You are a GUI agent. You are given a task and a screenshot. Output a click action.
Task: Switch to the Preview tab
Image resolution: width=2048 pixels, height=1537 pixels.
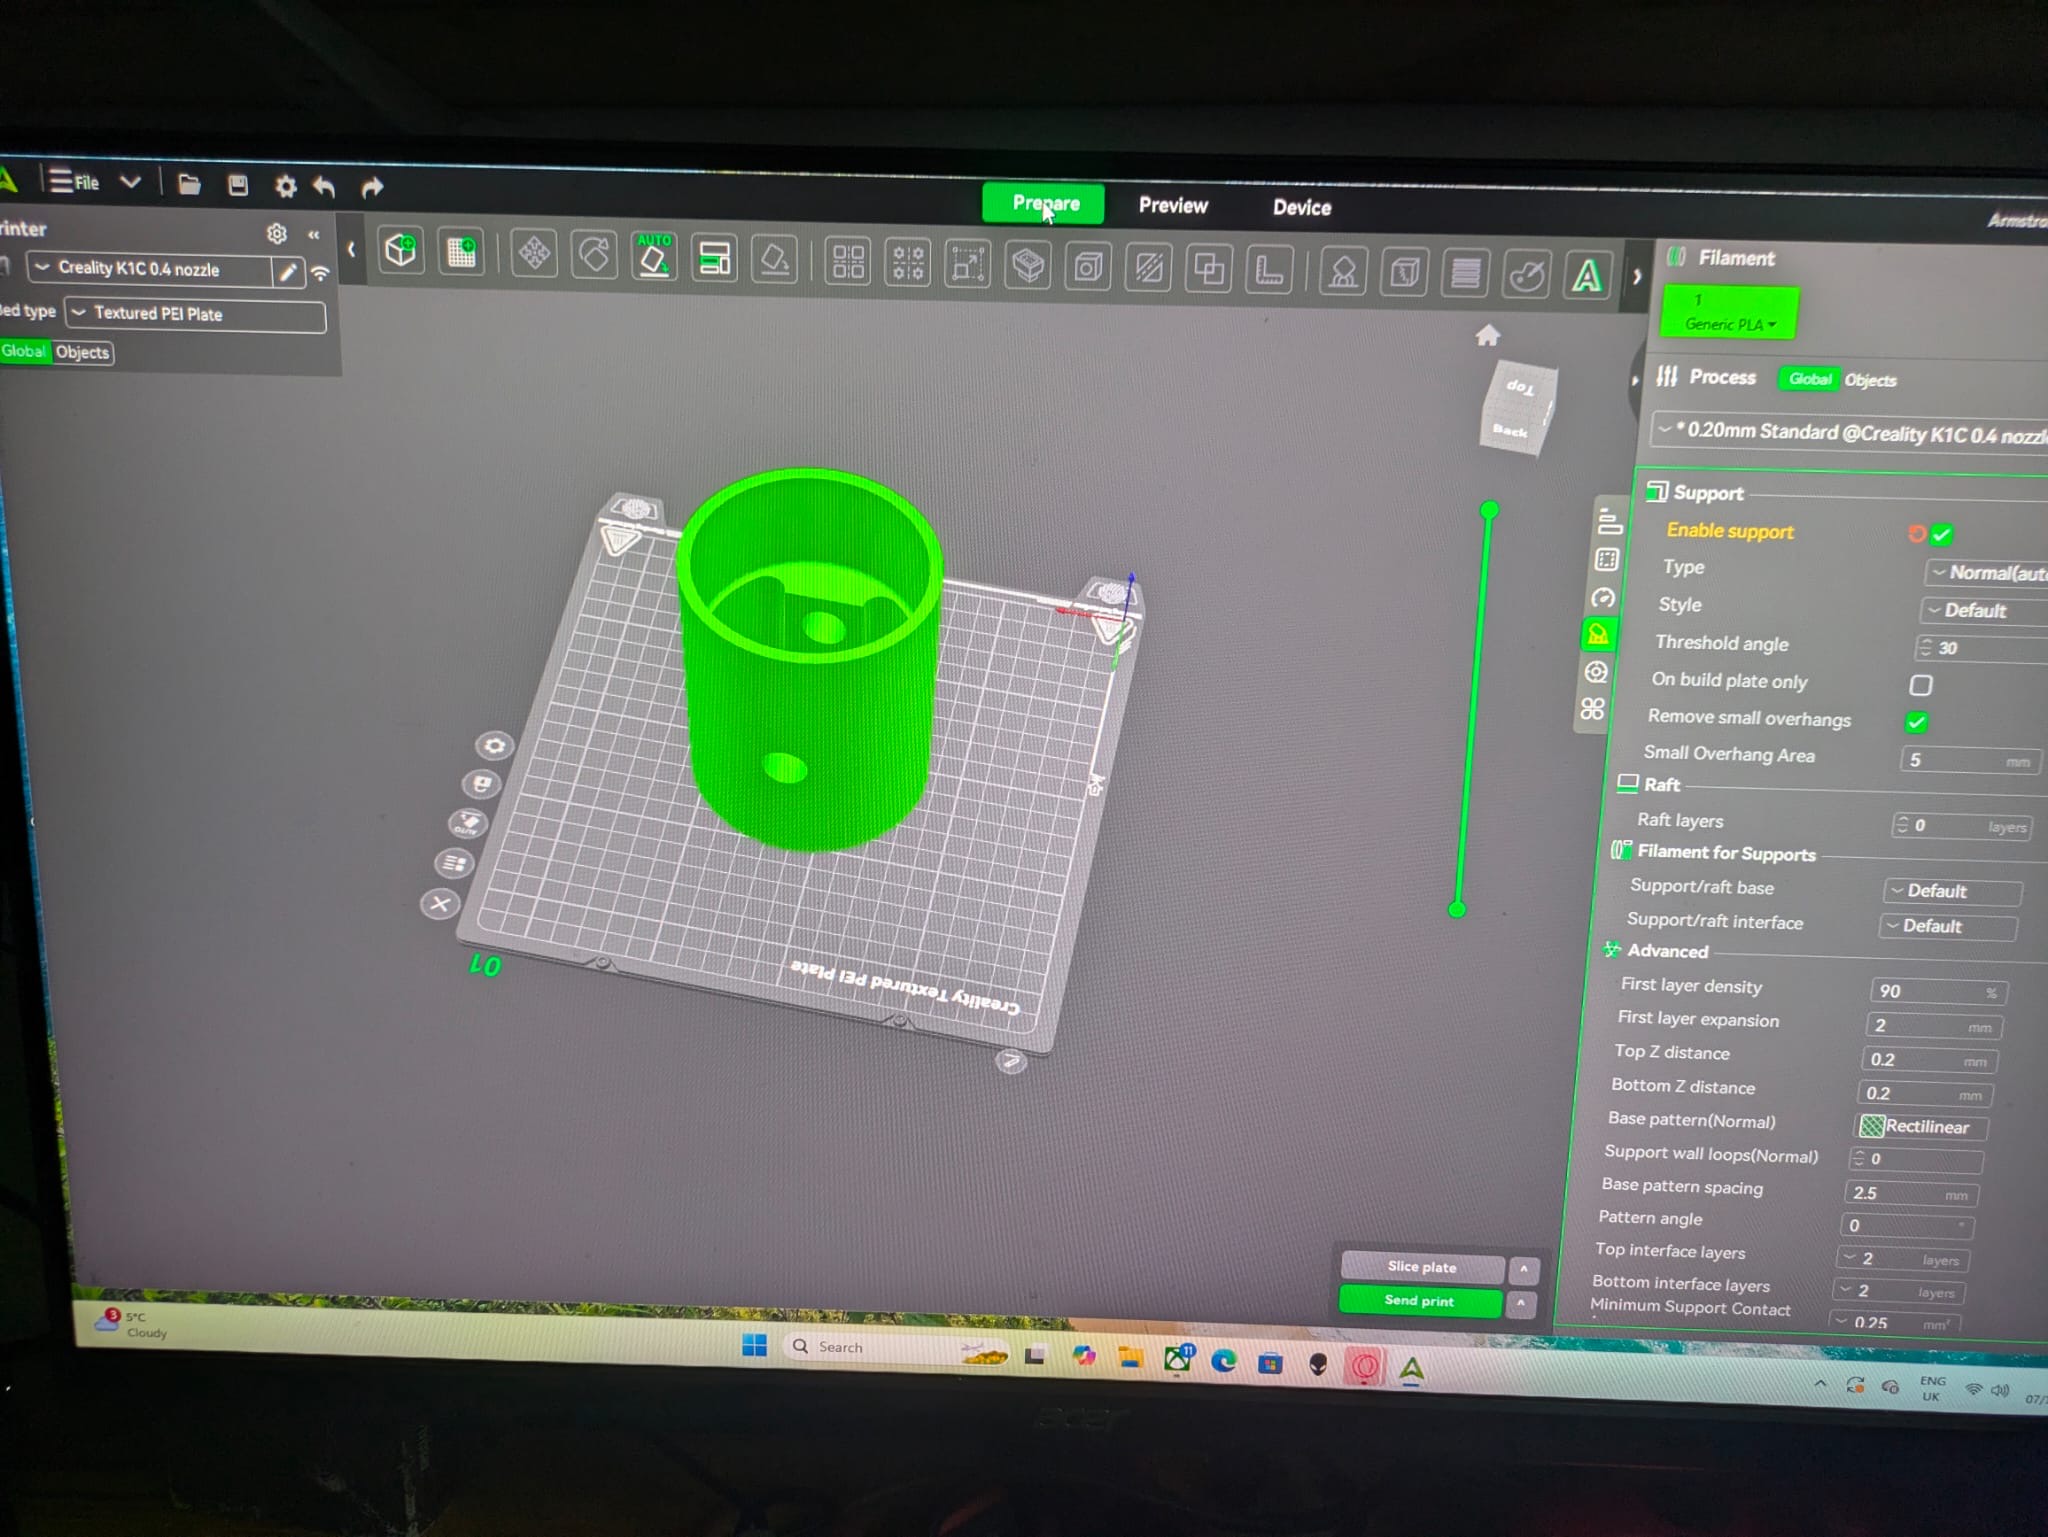(x=1173, y=206)
